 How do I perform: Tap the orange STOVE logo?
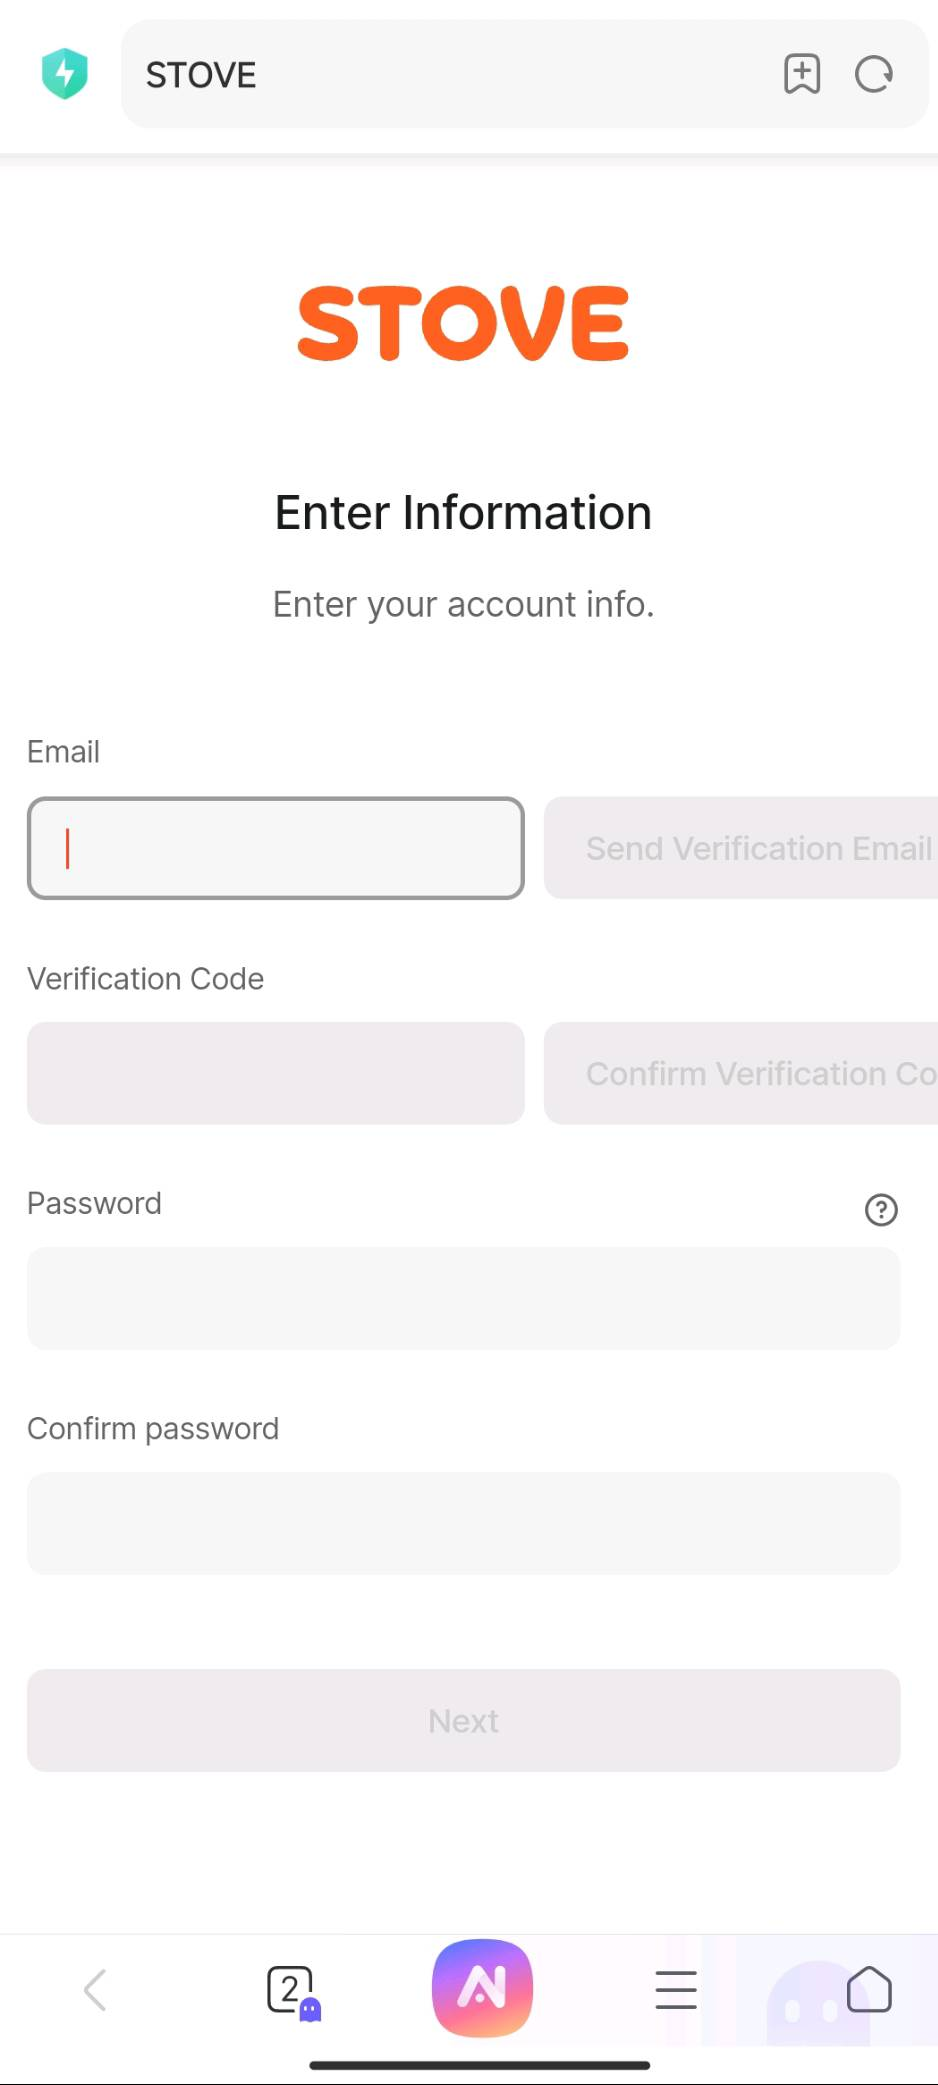coord(463,323)
